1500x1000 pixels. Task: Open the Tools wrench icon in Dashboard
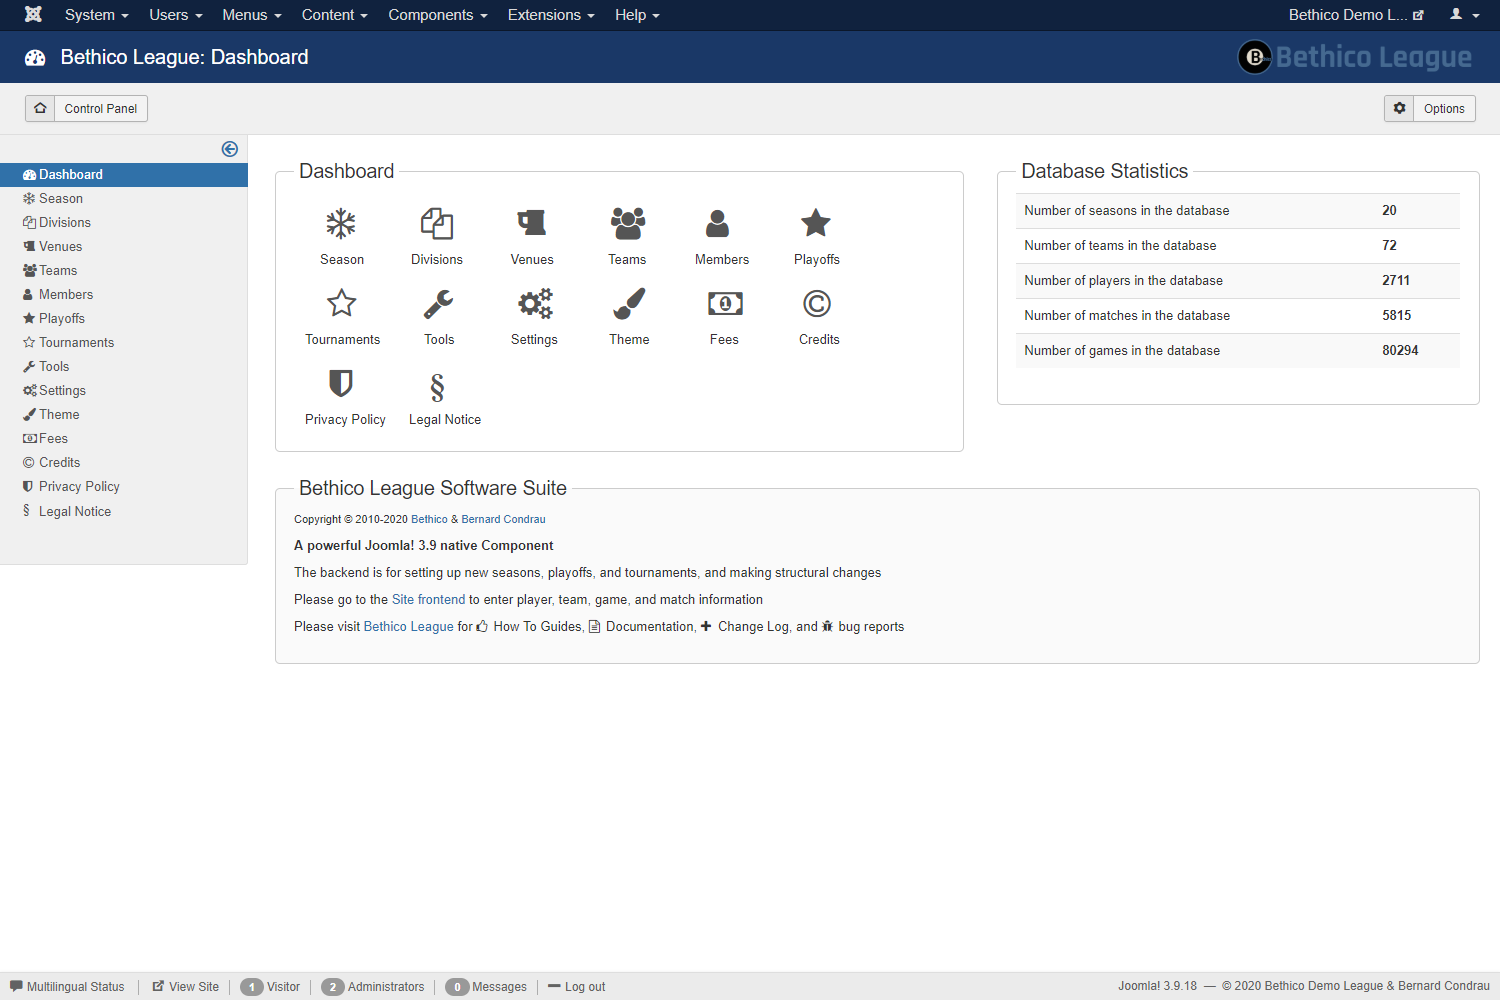pyautogui.click(x=438, y=304)
